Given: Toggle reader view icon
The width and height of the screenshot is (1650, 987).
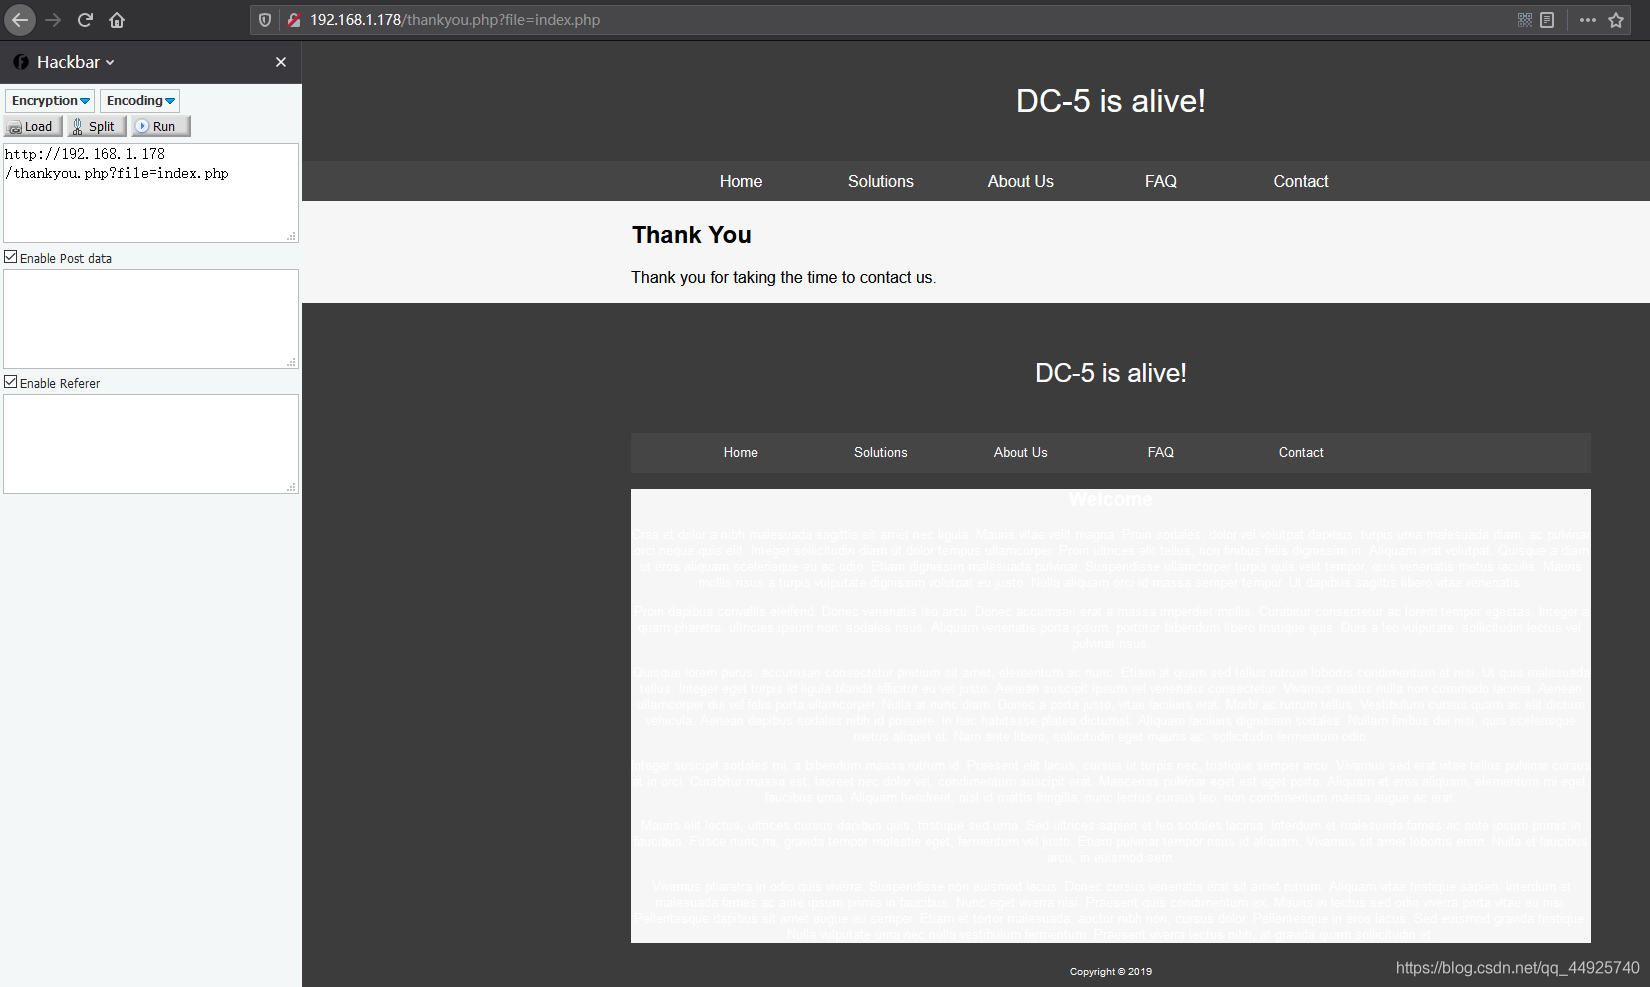Looking at the screenshot, I should pos(1547,20).
